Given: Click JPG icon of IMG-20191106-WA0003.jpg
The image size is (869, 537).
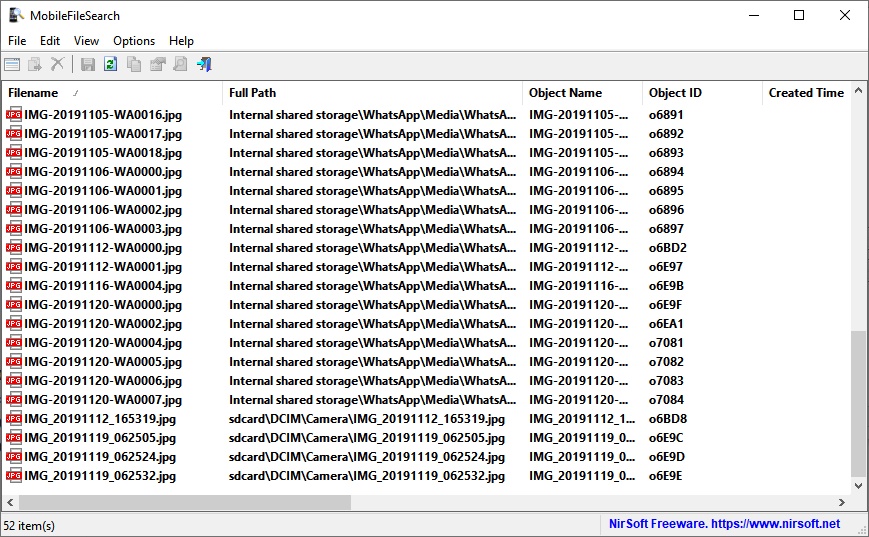Looking at the screenshot, I should (14, 229).
